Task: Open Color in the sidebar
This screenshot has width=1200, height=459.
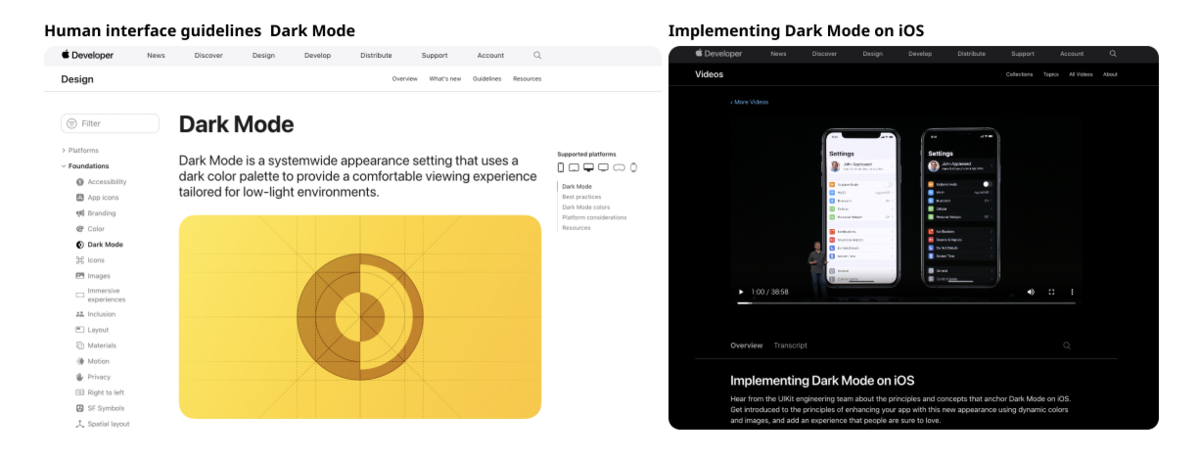Action: click(x=90, y=229)
